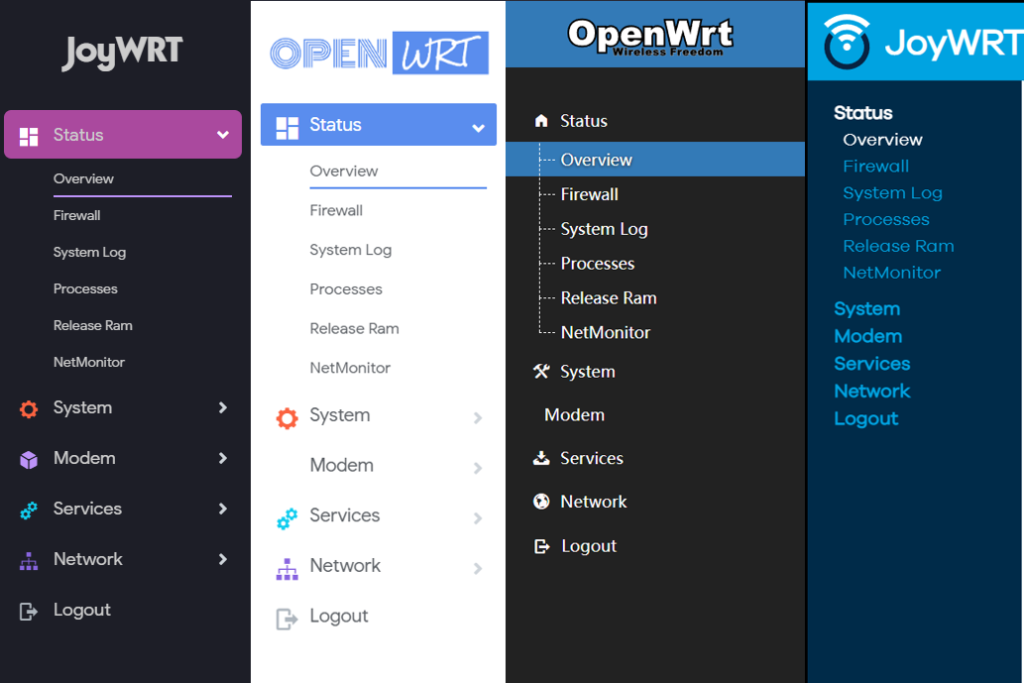Select NetMonitor in the white sidebar

[350, 367]
